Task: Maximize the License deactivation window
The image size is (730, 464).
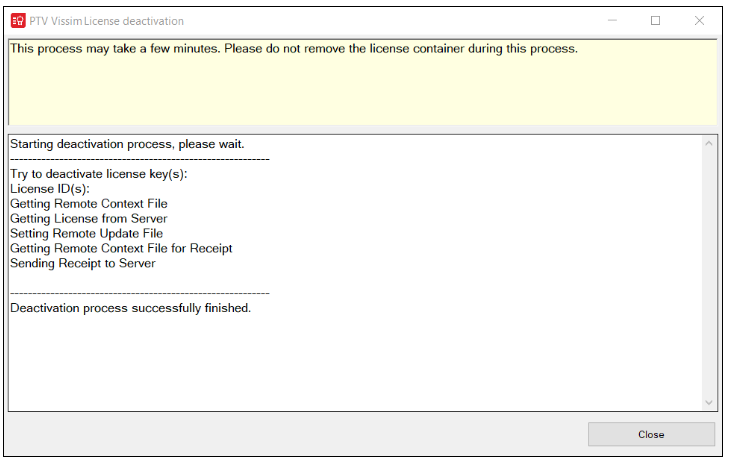Action: tap(656, 20)
